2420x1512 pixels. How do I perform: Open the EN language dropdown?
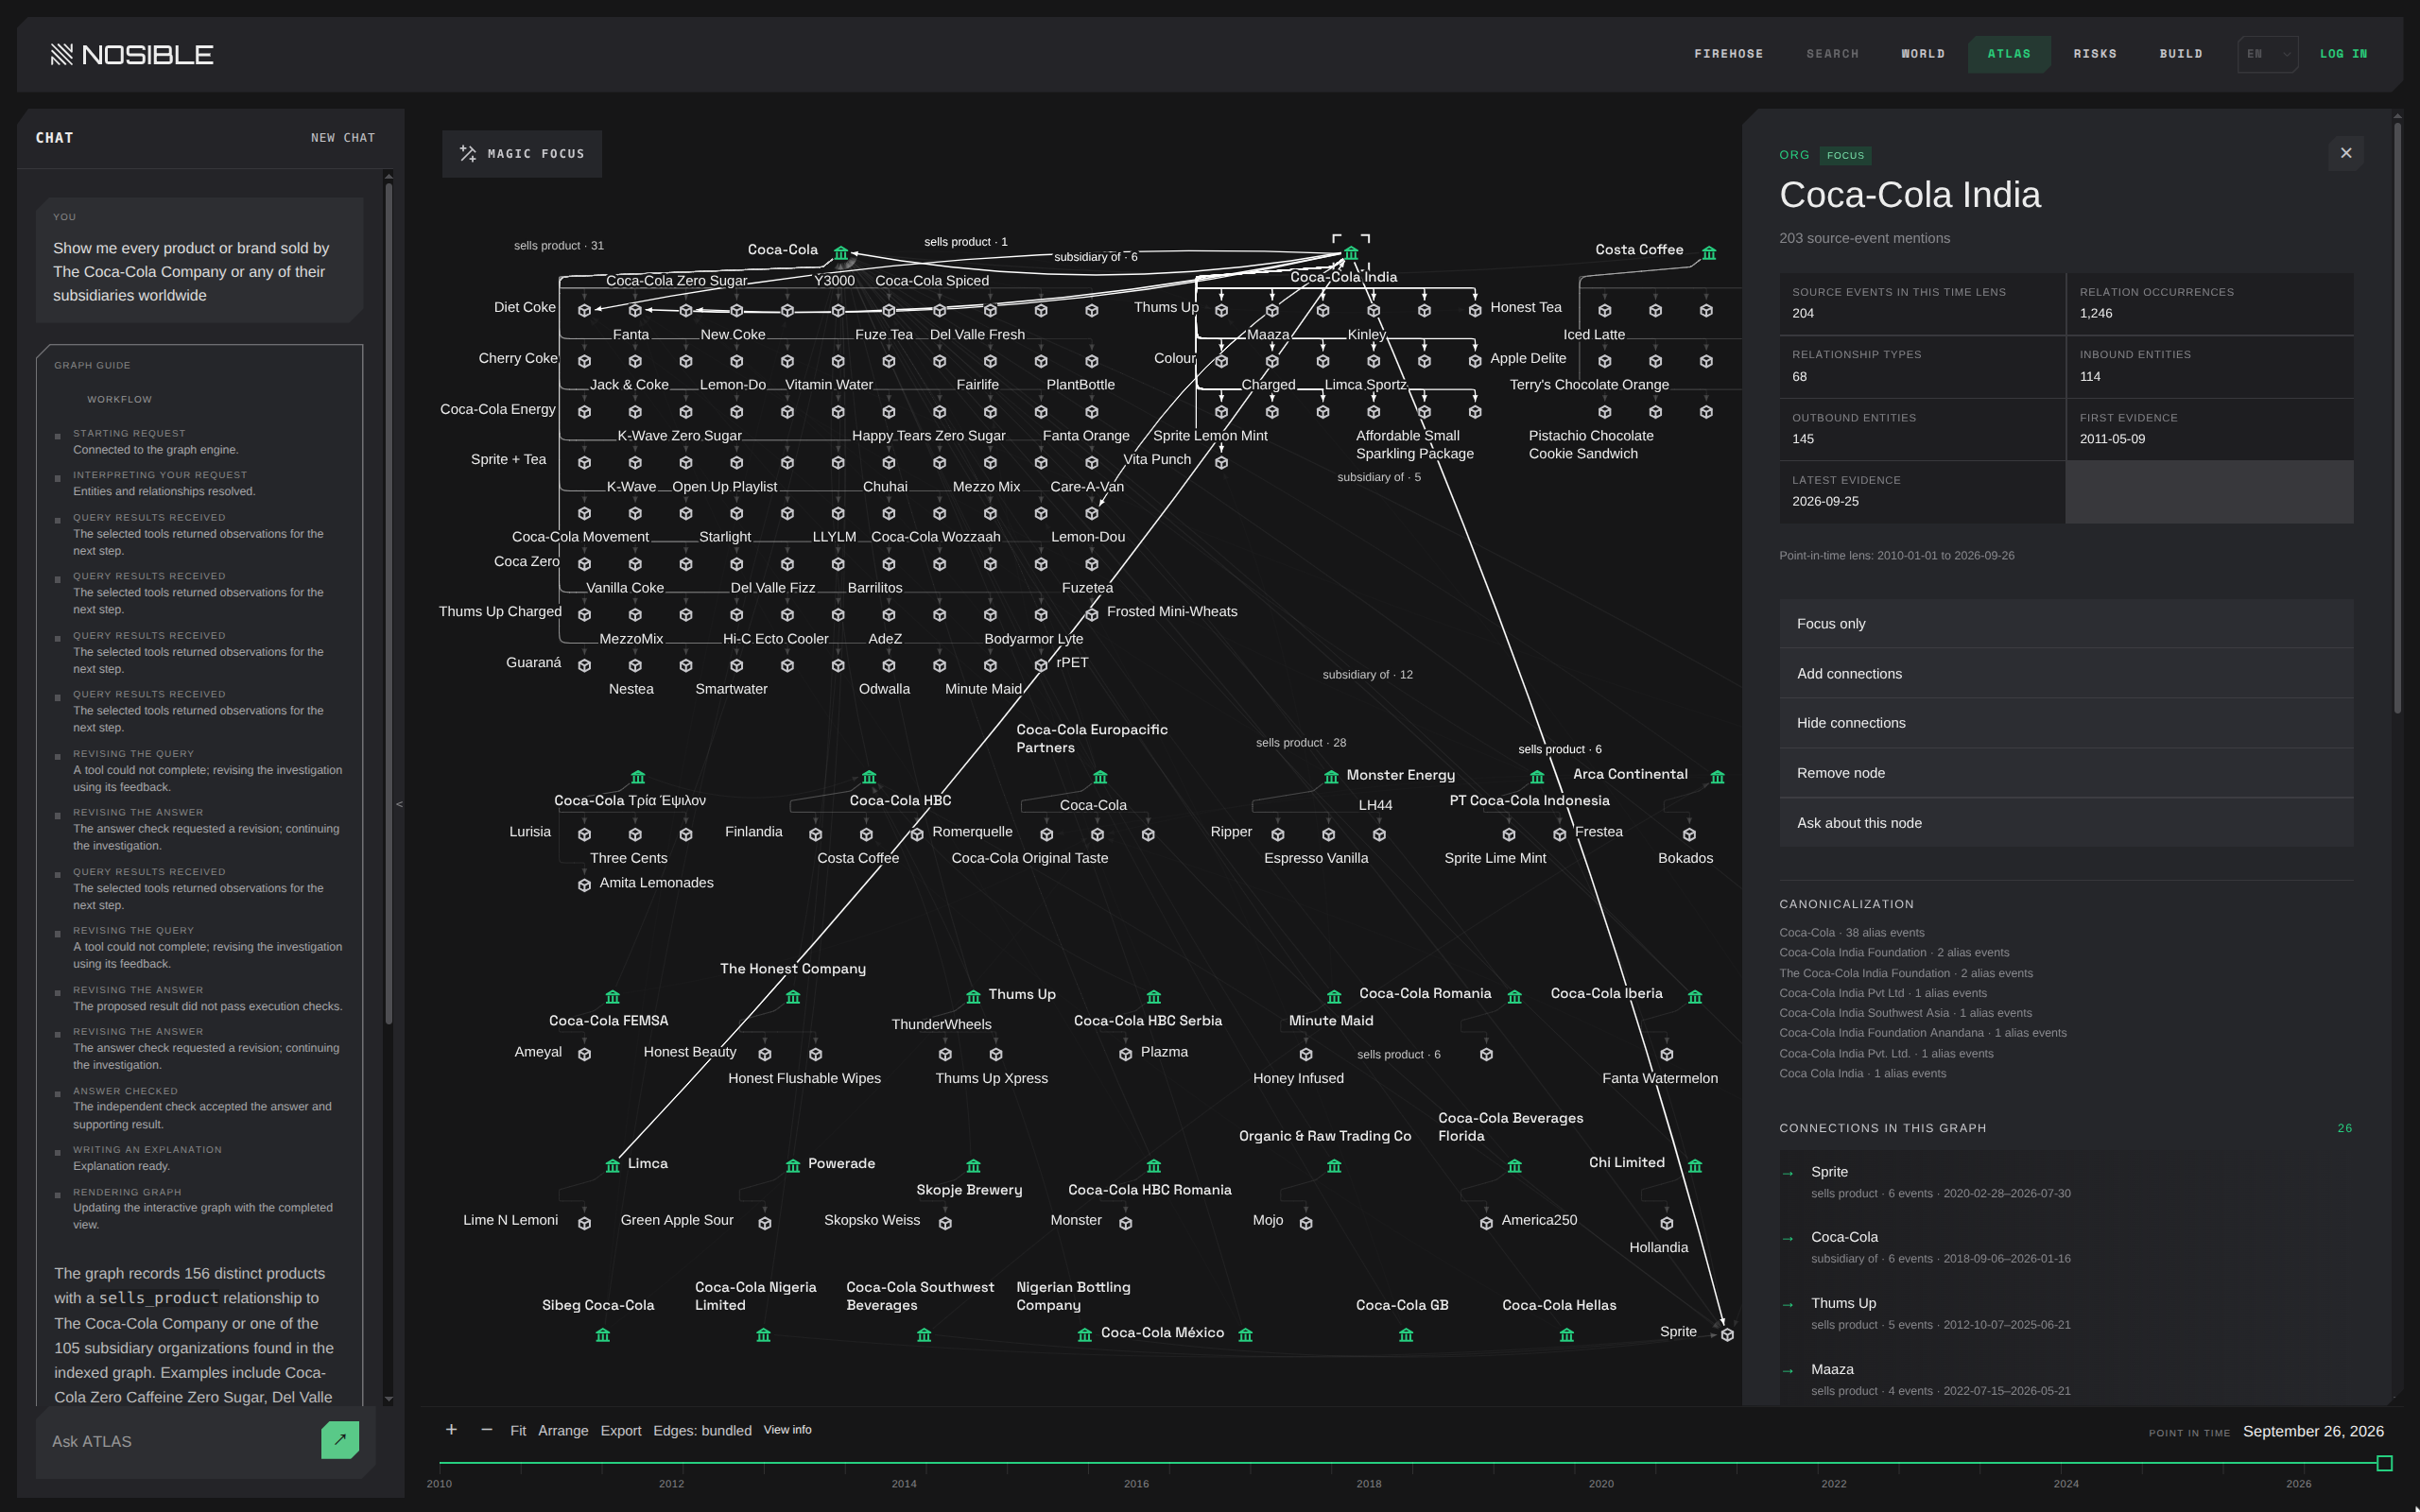click(2267, 54)
